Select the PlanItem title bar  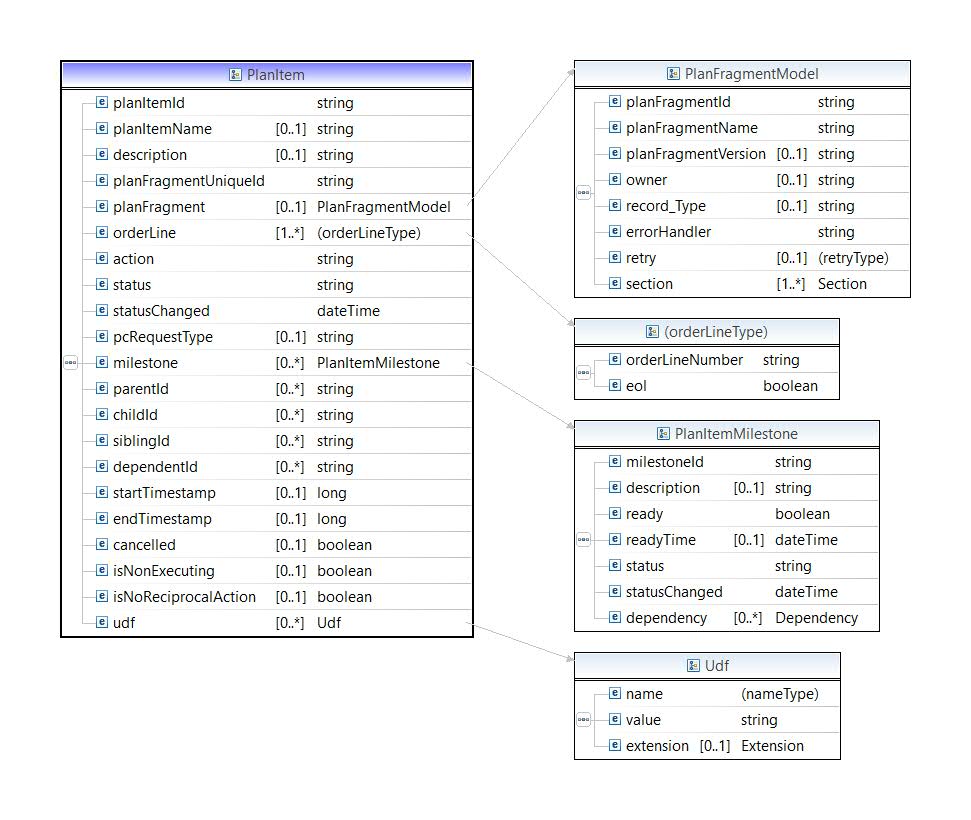pos(267,75)
